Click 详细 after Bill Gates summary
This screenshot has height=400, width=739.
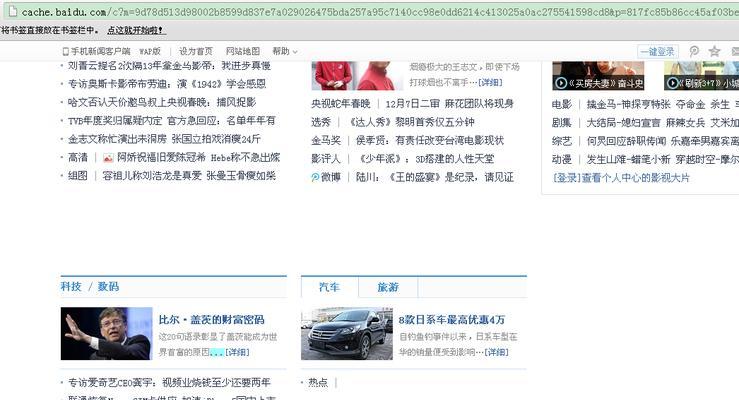click(237, 352)
